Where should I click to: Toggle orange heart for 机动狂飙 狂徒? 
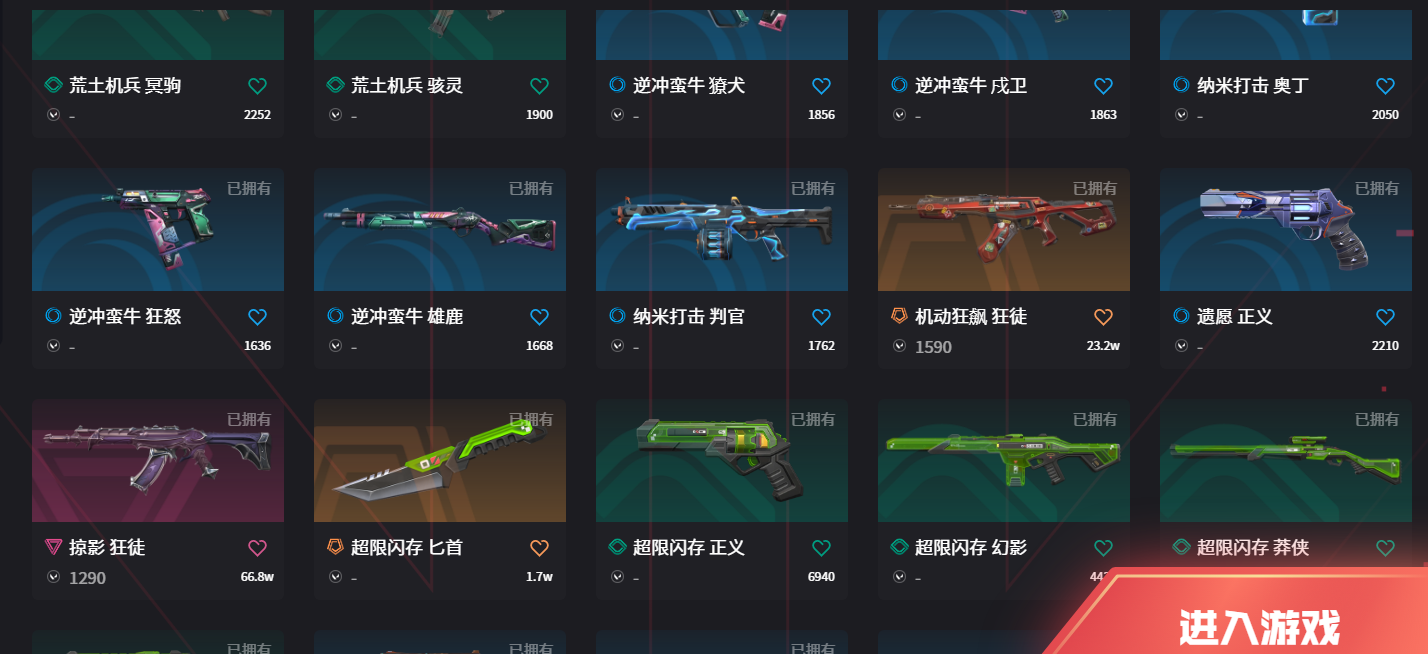[1103, 317]
